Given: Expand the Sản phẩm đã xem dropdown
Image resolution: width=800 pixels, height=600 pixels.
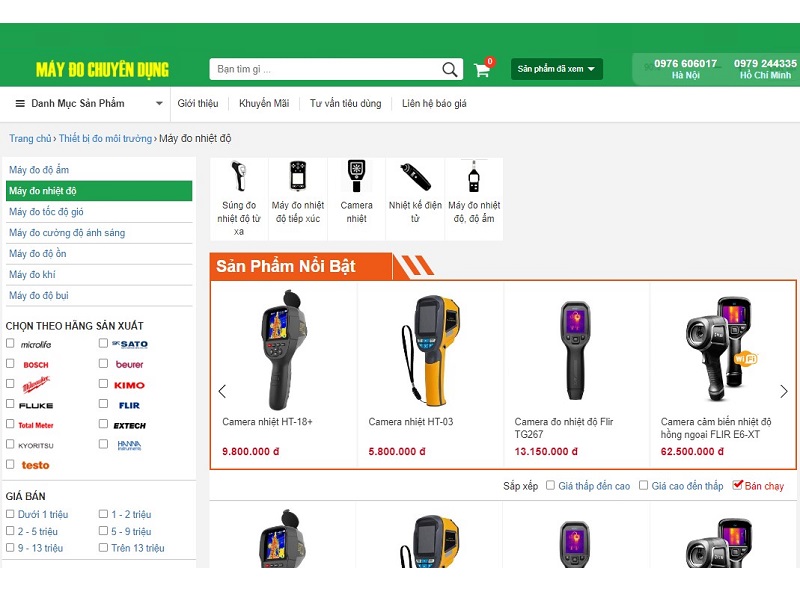Looking at the screenshot, I should [x=557, y=69].
